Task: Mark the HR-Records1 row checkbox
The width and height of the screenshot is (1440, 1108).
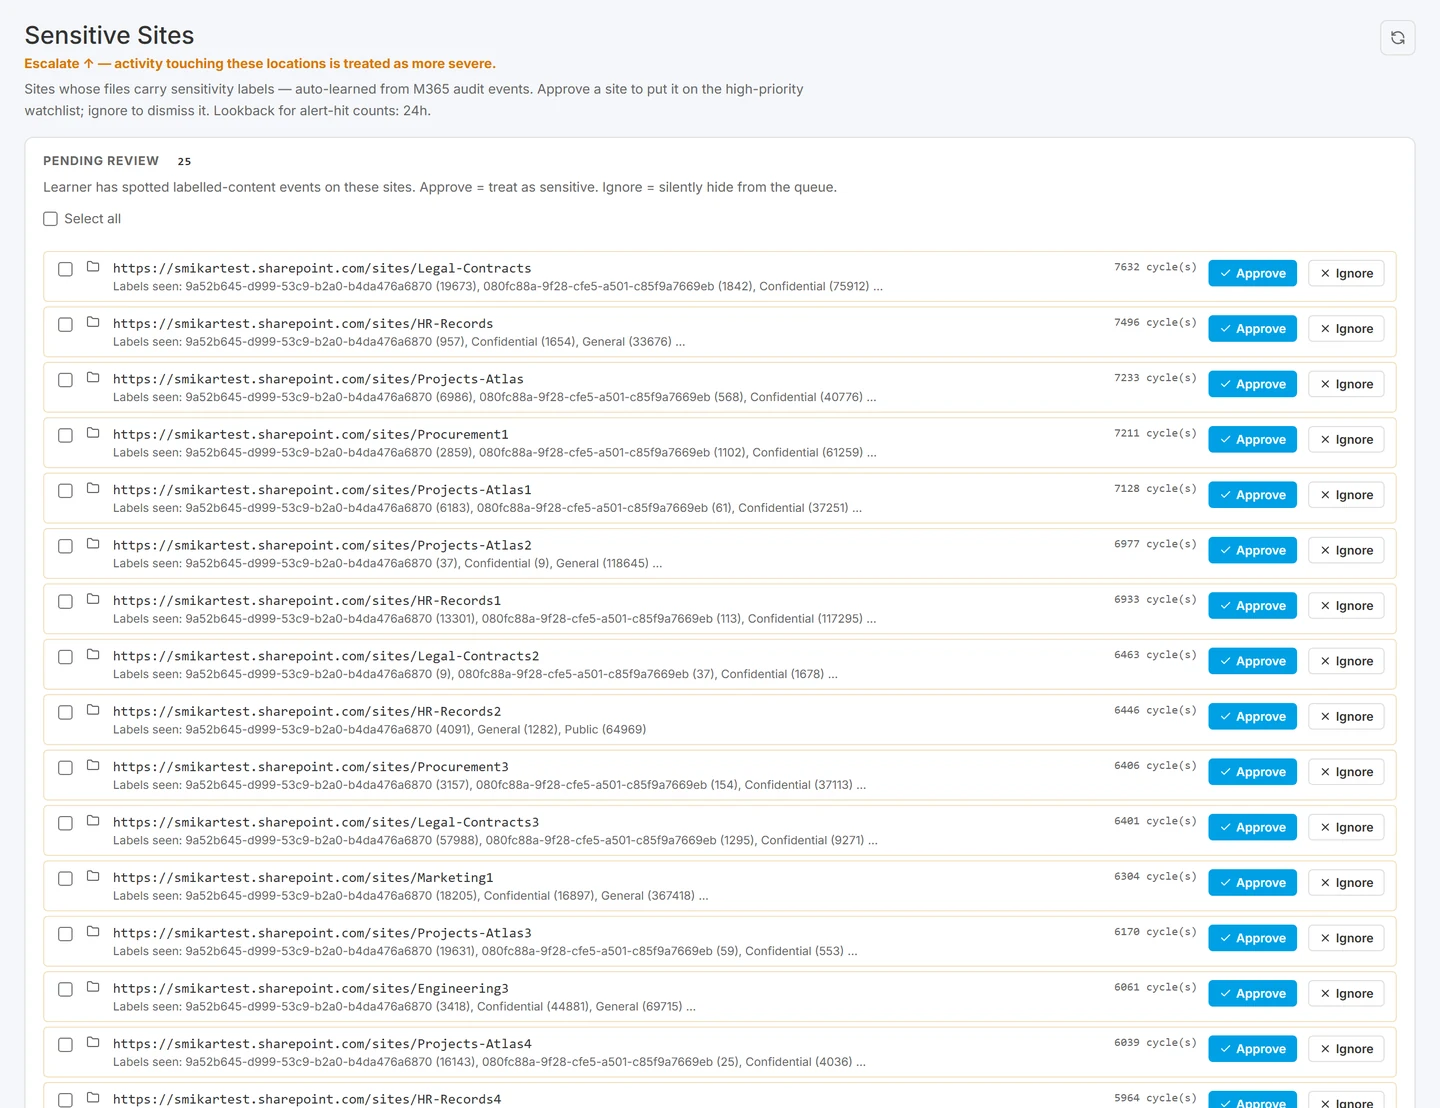Action: click(65, 602)
